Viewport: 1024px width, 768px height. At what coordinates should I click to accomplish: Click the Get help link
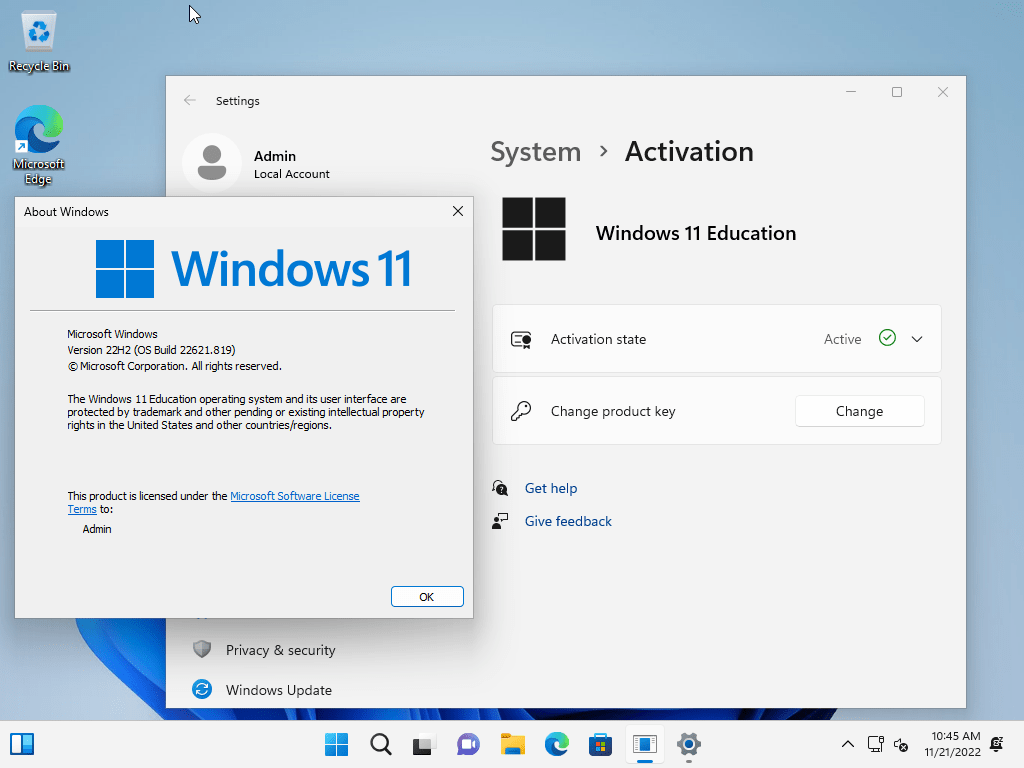click(x=551, y=488)
